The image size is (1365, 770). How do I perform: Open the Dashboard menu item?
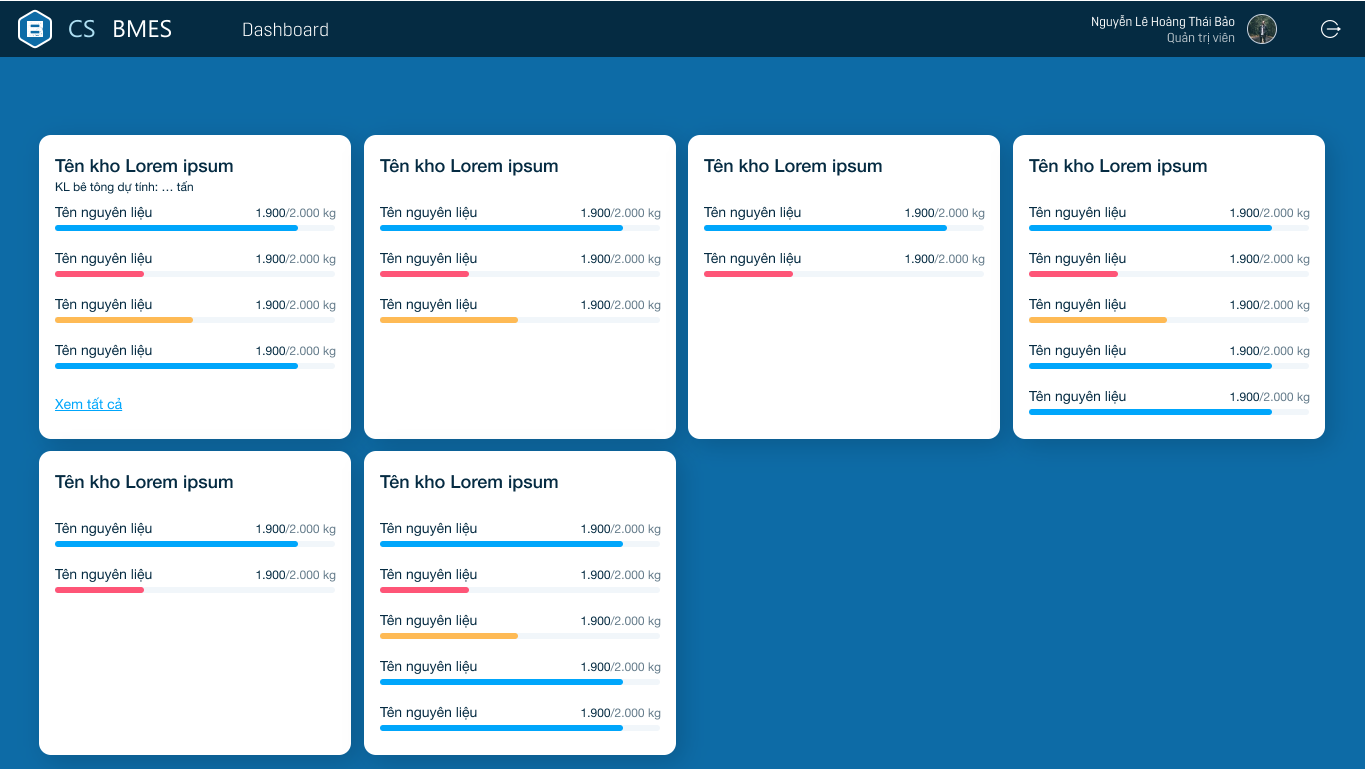click(285, 30)
